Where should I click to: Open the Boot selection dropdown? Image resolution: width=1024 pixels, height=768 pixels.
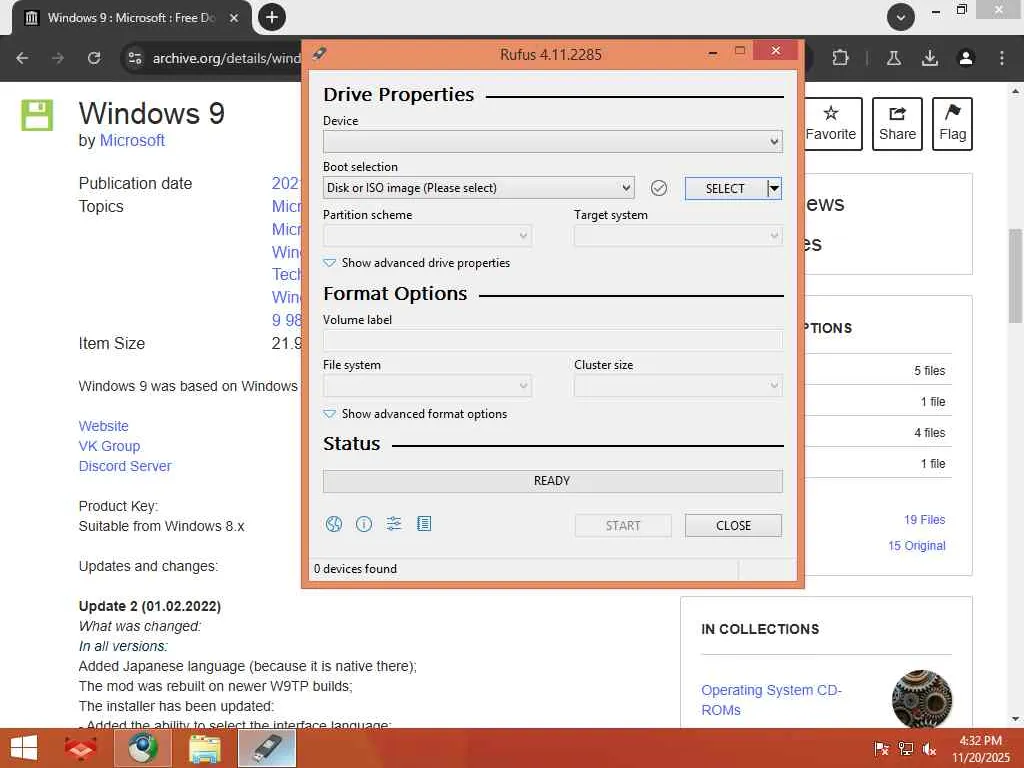click(479, 188)
